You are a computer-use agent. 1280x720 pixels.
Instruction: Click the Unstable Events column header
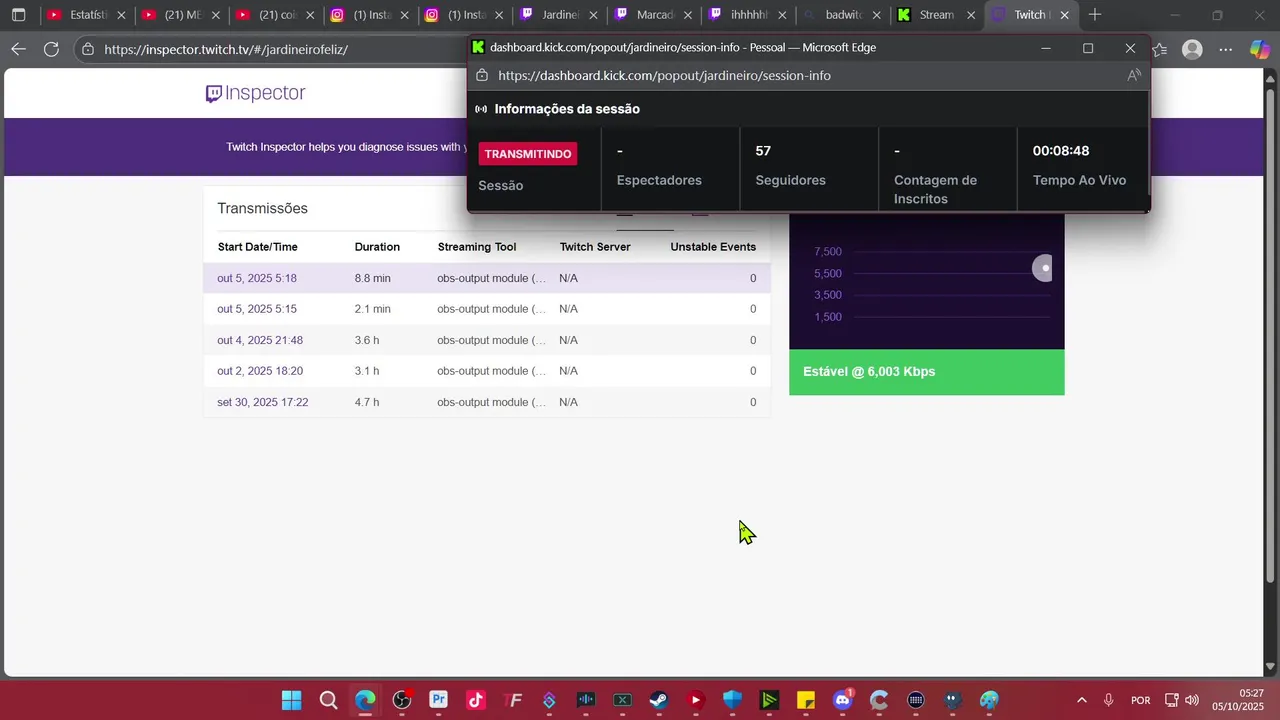713,247
